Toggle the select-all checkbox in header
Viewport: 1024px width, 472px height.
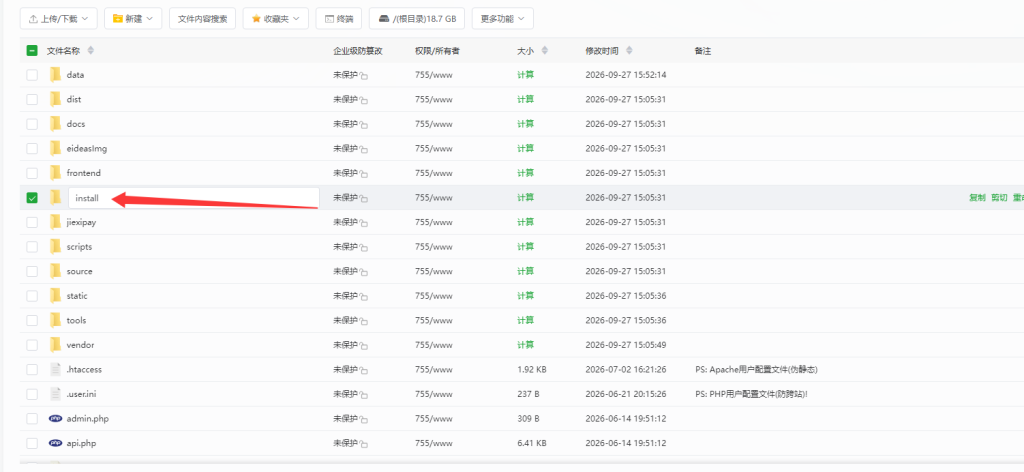click(32, 50)
